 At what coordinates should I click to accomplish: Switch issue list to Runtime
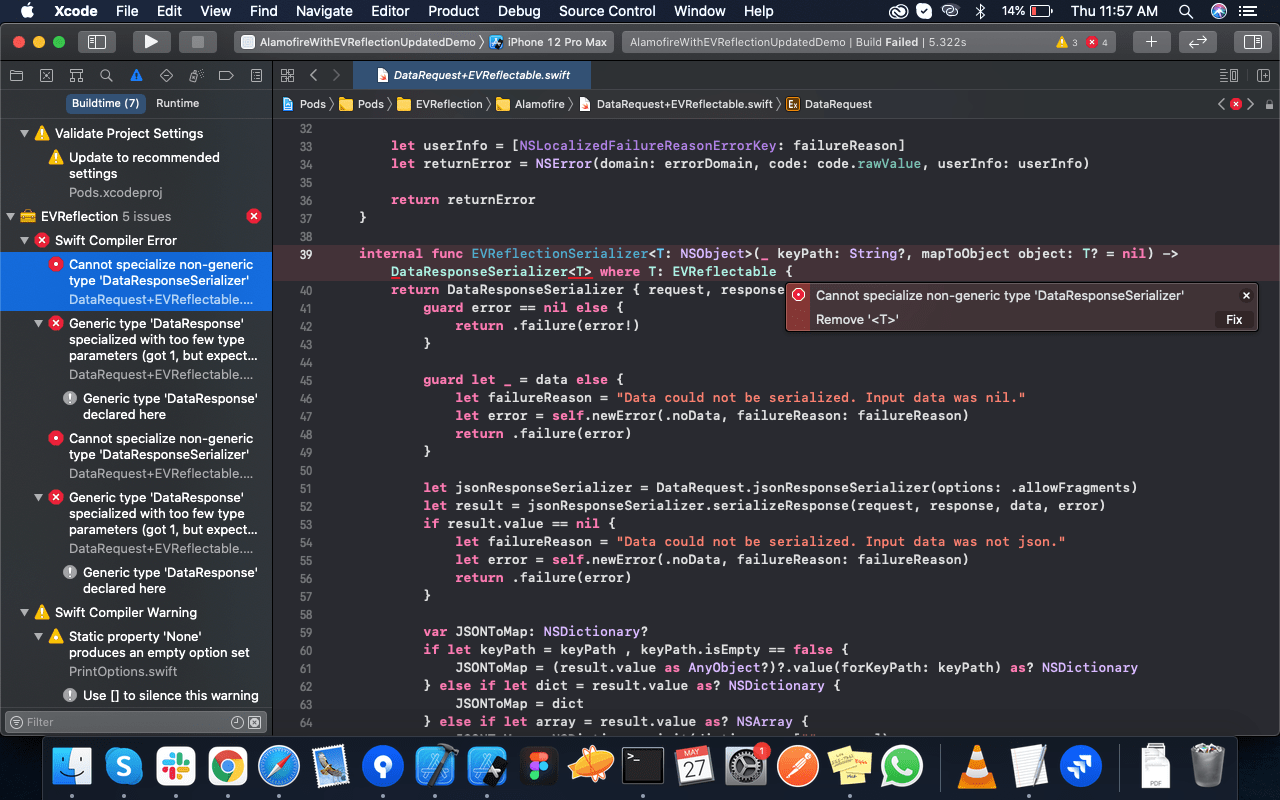tap(178, 104)
